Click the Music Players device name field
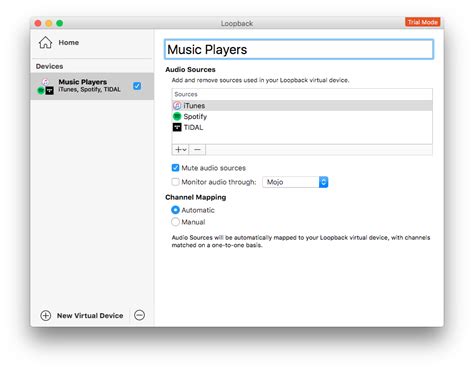This screenshot has height=370, width=474. [299, 49]
